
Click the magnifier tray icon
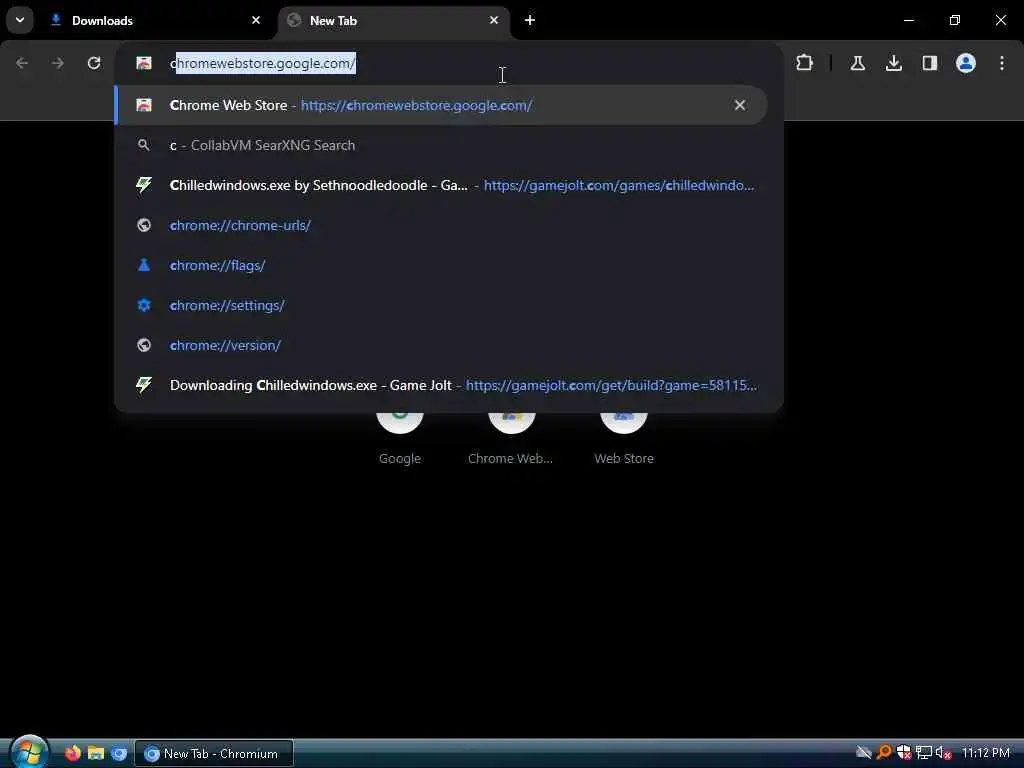(x=884, y=753)
